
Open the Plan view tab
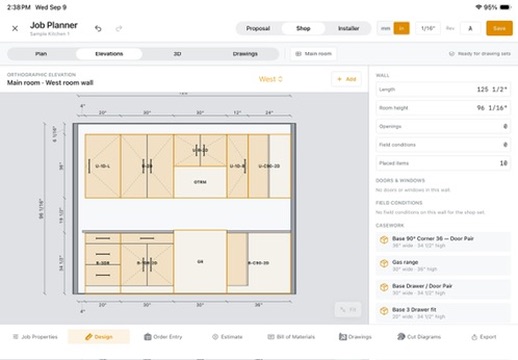tap(41, 54)
